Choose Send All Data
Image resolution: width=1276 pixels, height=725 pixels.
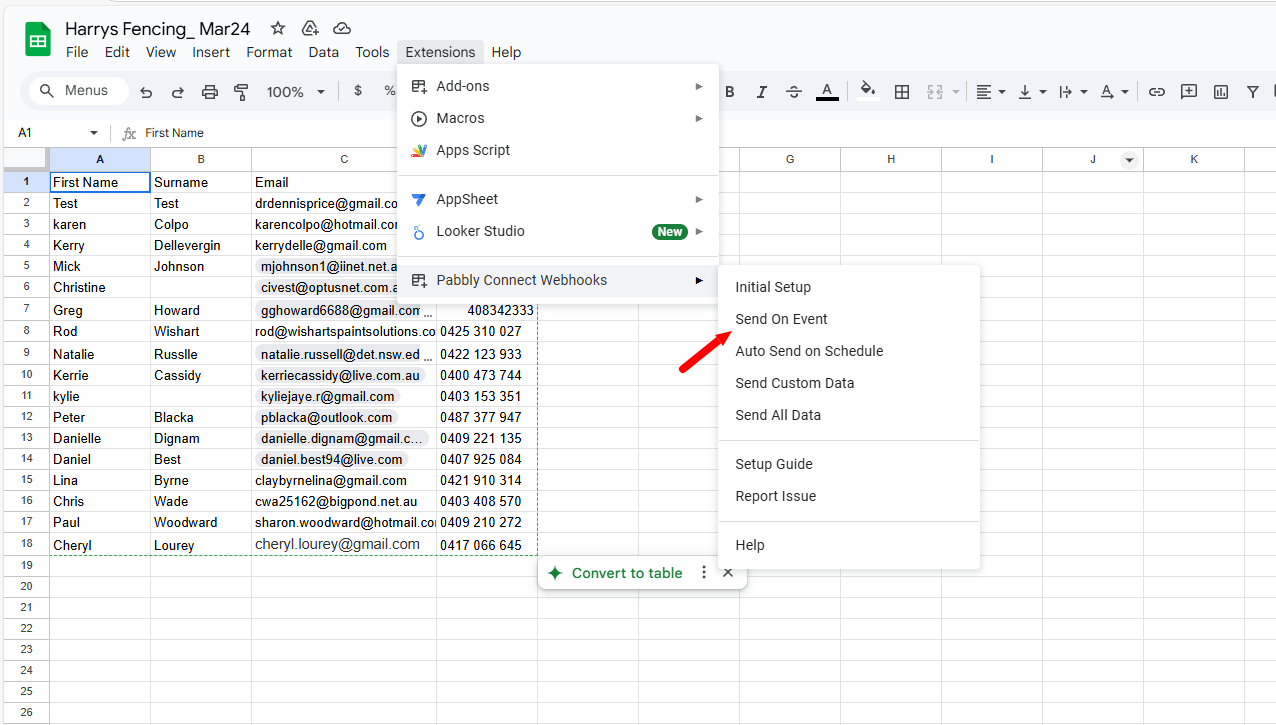pyautogui.click(x=849, y=415)
